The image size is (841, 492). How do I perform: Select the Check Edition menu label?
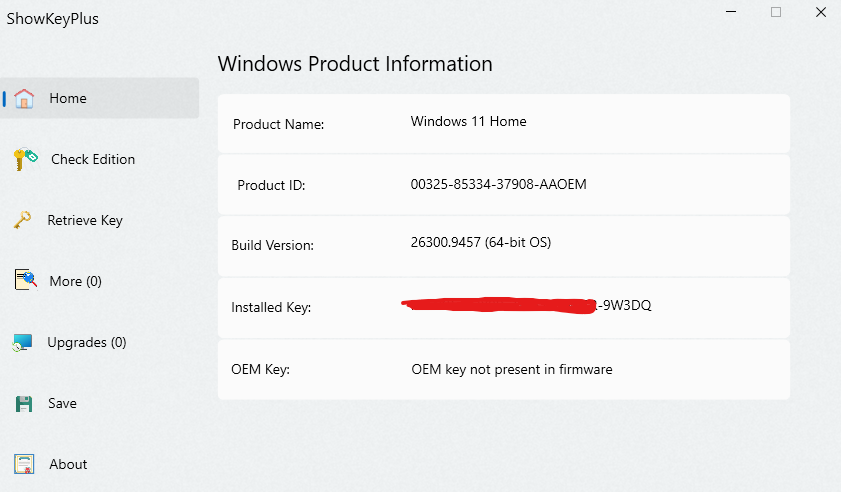pyautogui.click(x=93, y=159)
